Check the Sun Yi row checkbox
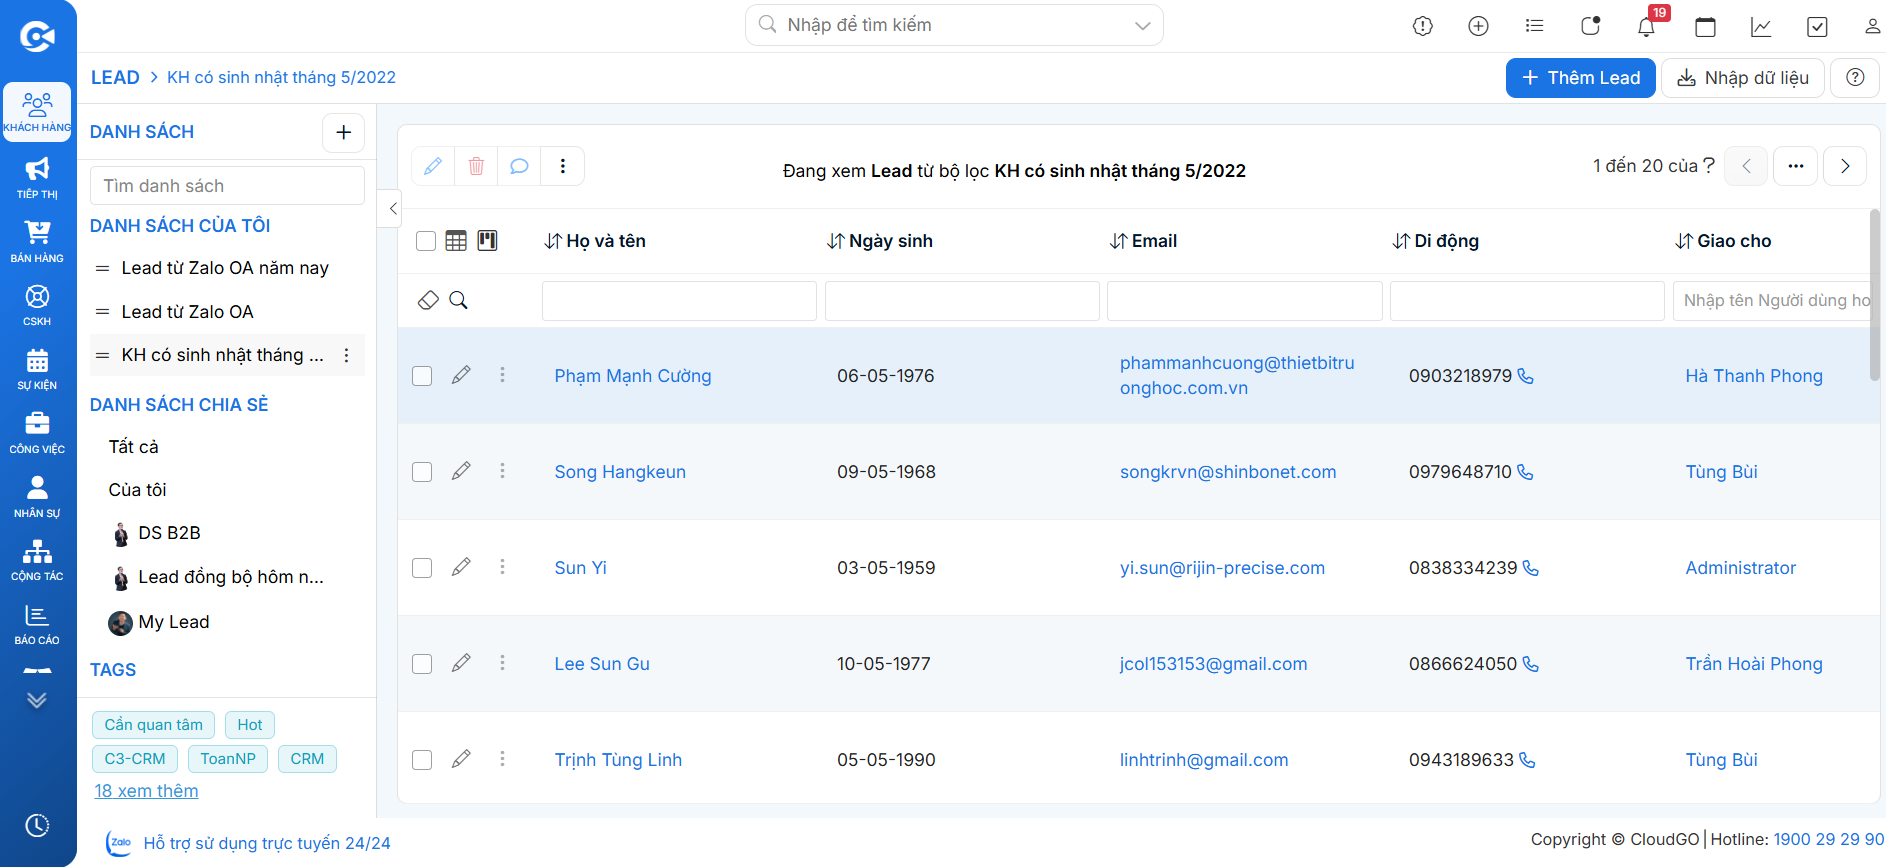The width and height of the screenshot is (1886, 867). (422, 568)
